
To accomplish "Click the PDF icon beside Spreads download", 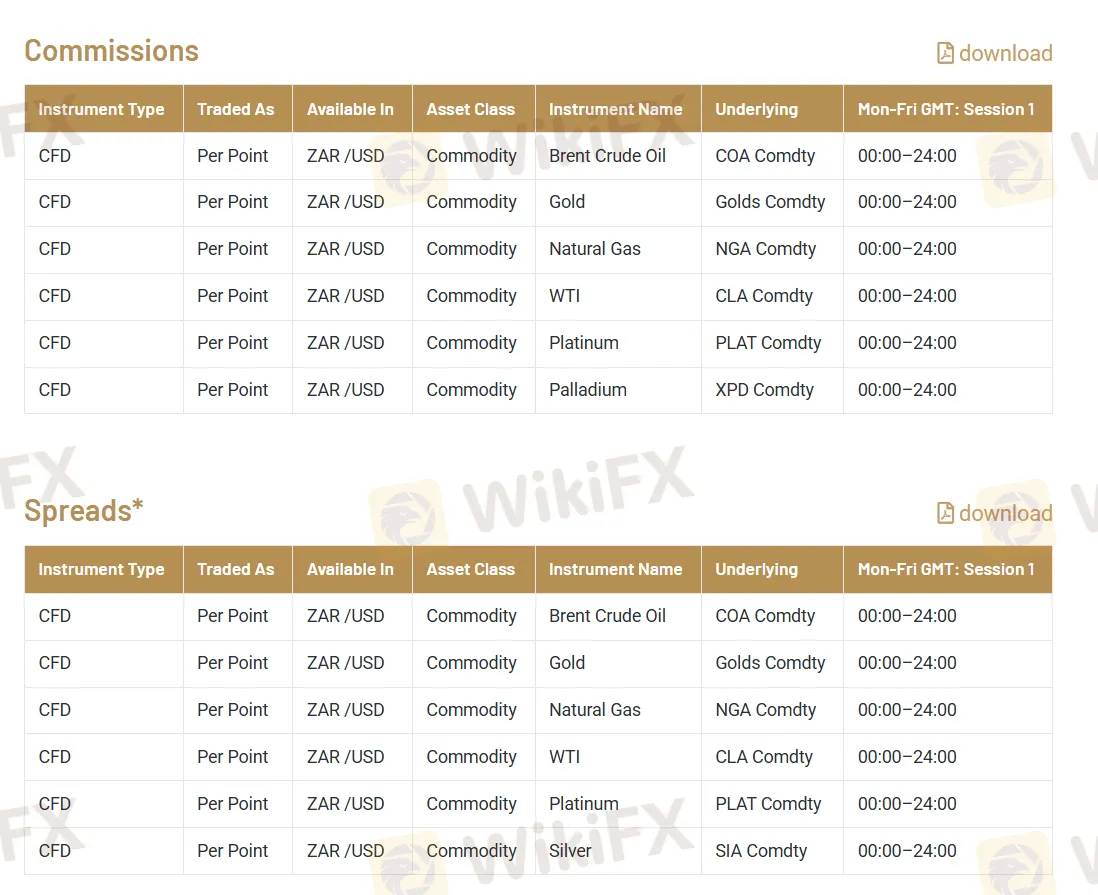I will click(x=945, y=513).
